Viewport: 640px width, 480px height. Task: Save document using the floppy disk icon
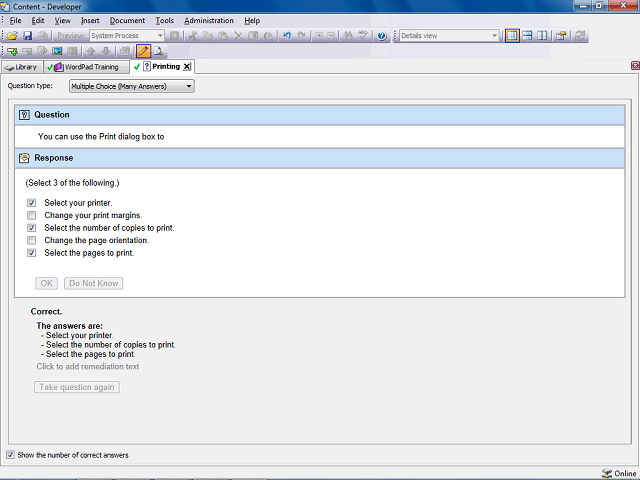coord(27,36)
